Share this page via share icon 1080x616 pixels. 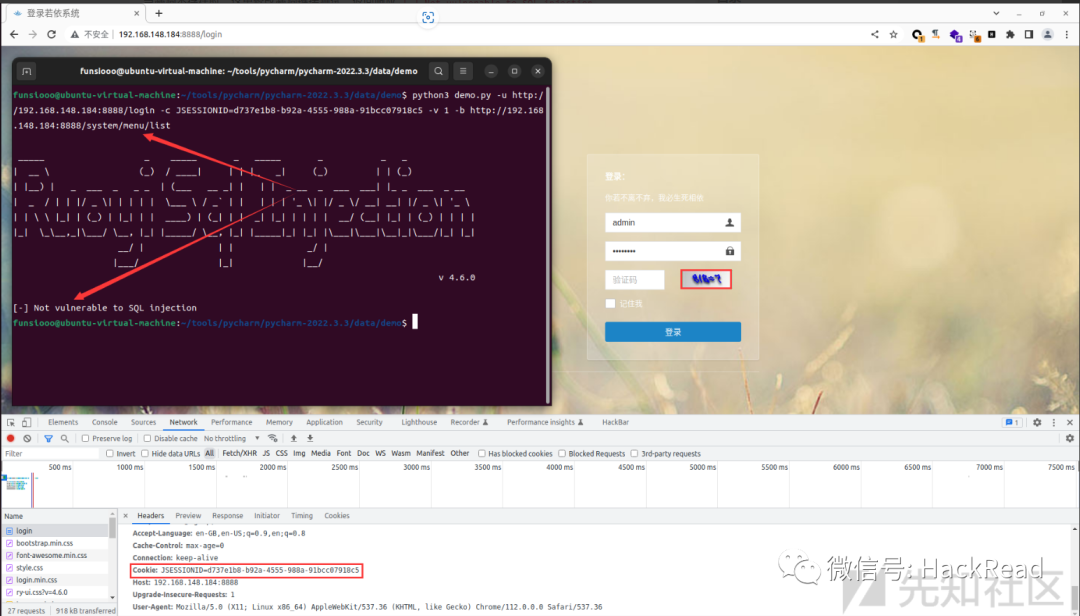pyautogui.click(x=875, y=34)
